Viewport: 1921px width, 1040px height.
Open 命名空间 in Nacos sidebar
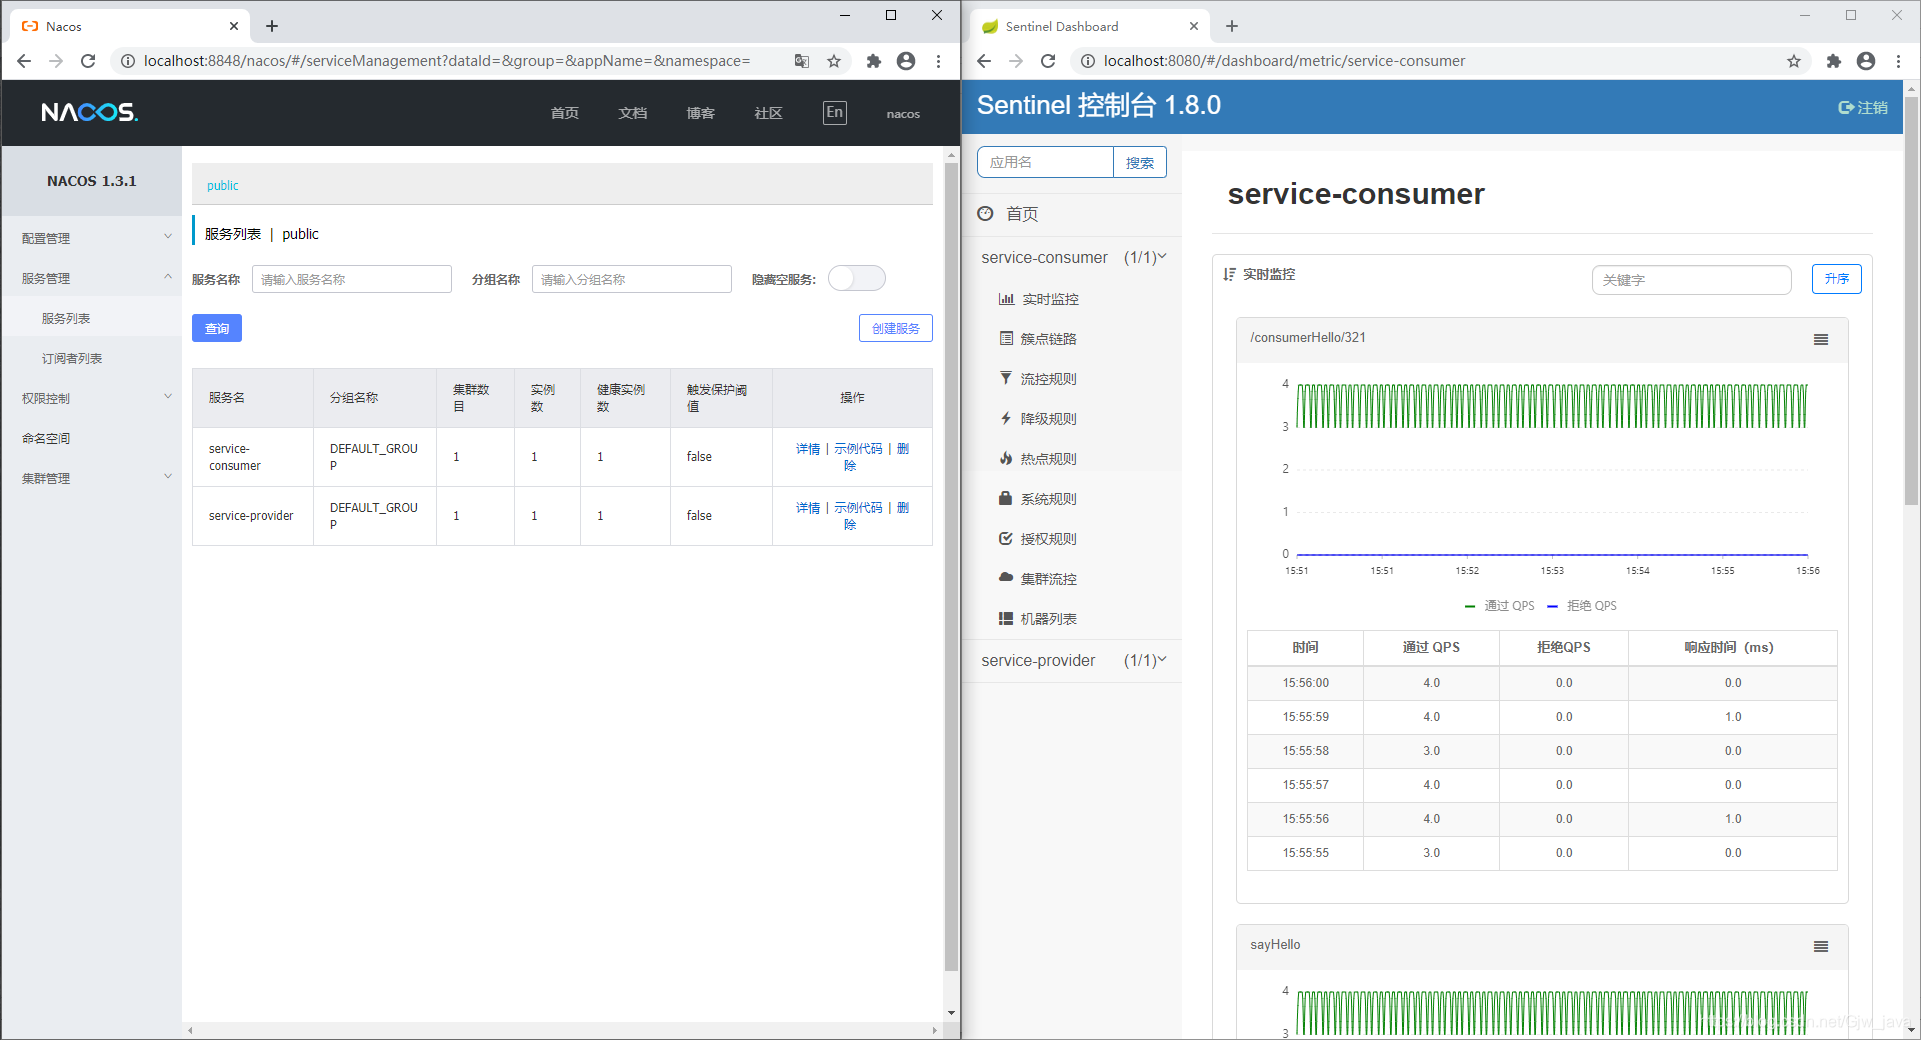coord(46,438)
